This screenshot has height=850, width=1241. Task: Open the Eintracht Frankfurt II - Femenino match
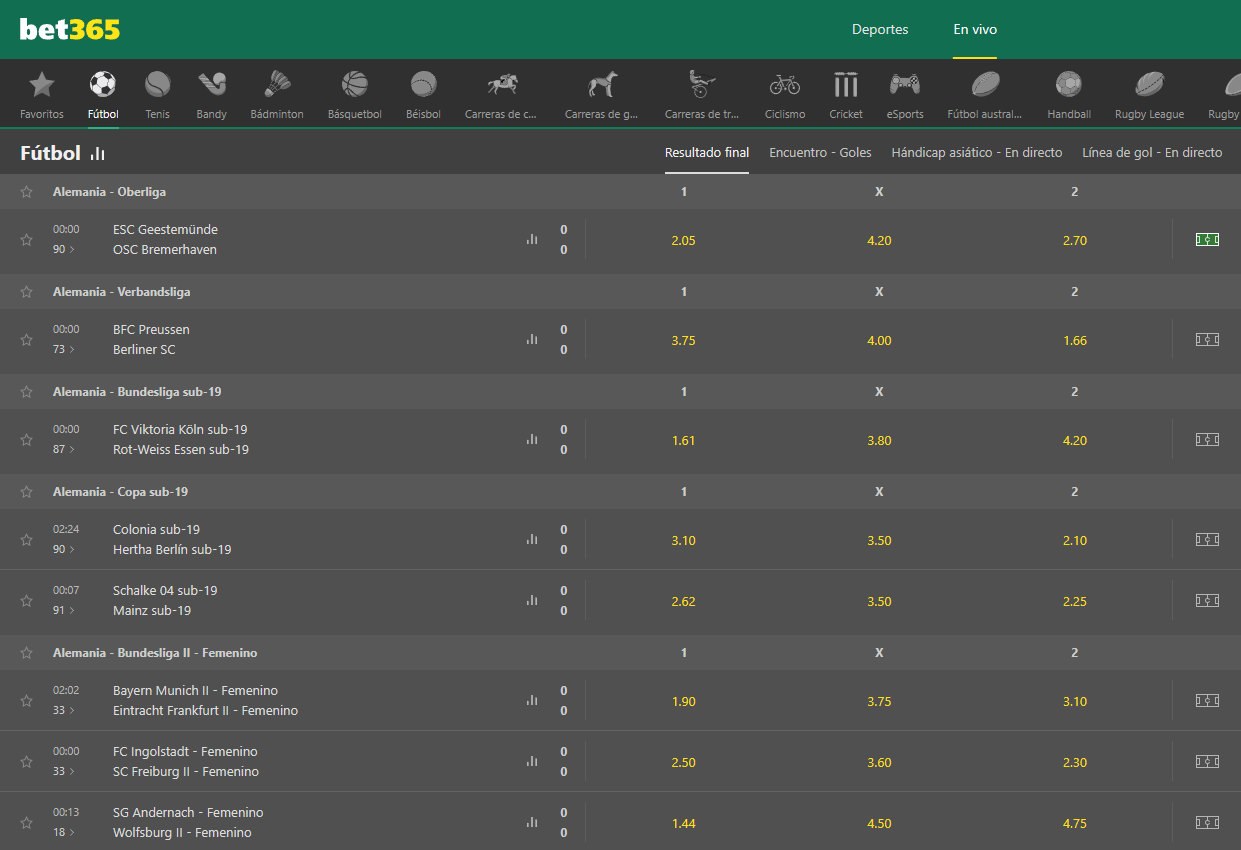pos(205,710)
